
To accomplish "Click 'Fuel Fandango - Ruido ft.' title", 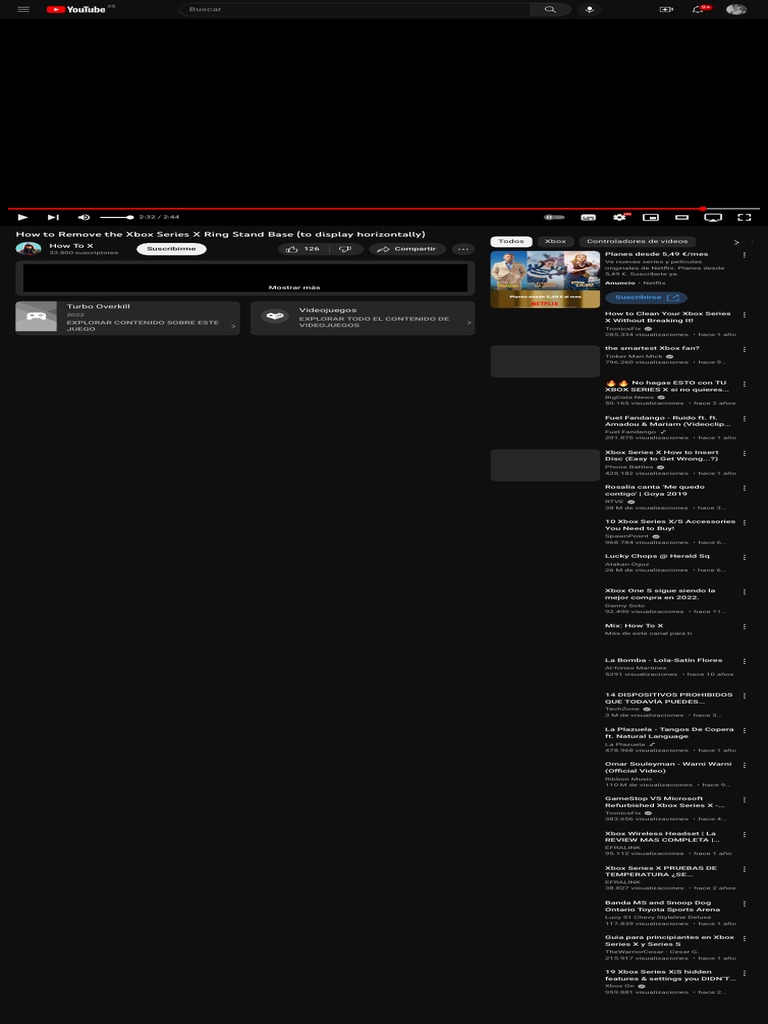I will tap(667, 421).
